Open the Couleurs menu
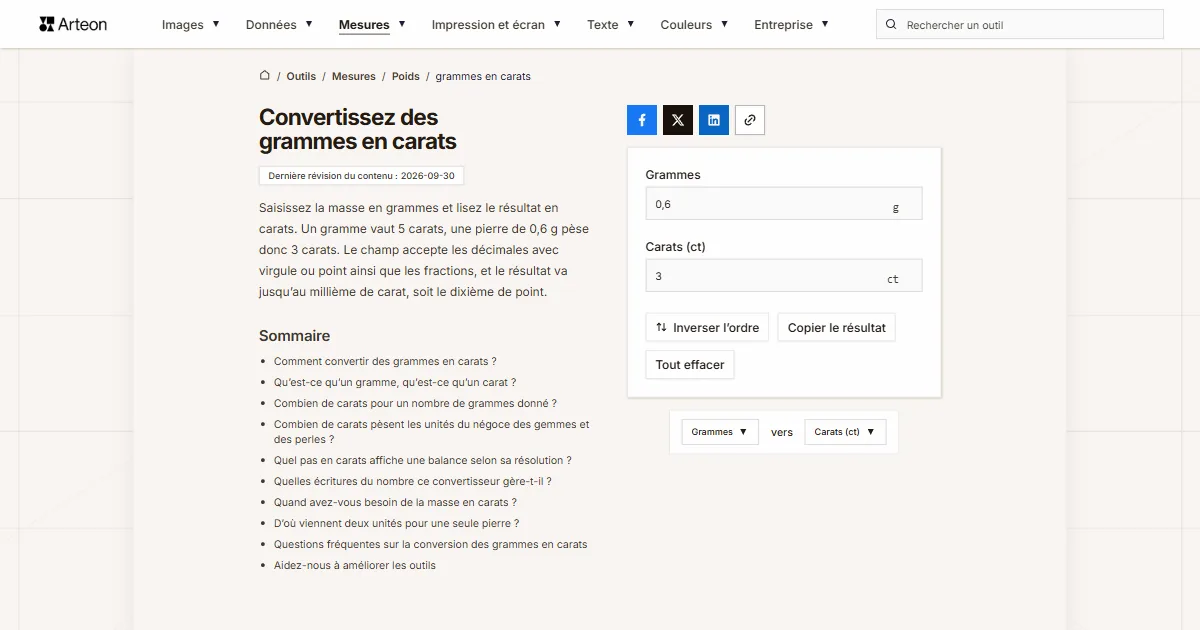The height and width of the screenshot is (630, 1200). click(694, 25)
